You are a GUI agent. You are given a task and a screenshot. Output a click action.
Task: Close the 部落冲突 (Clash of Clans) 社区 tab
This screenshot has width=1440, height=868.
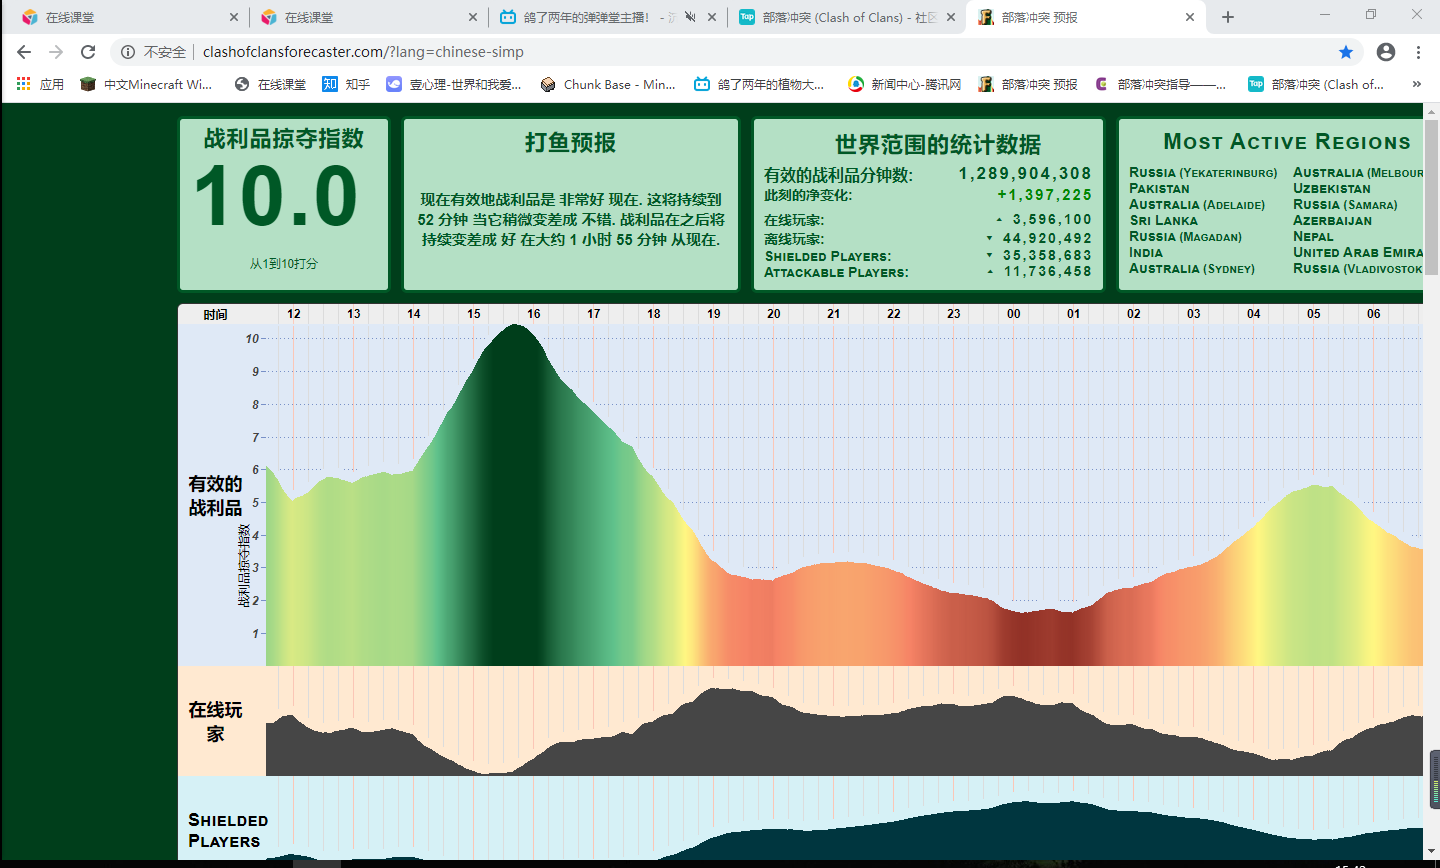point(951,17)
